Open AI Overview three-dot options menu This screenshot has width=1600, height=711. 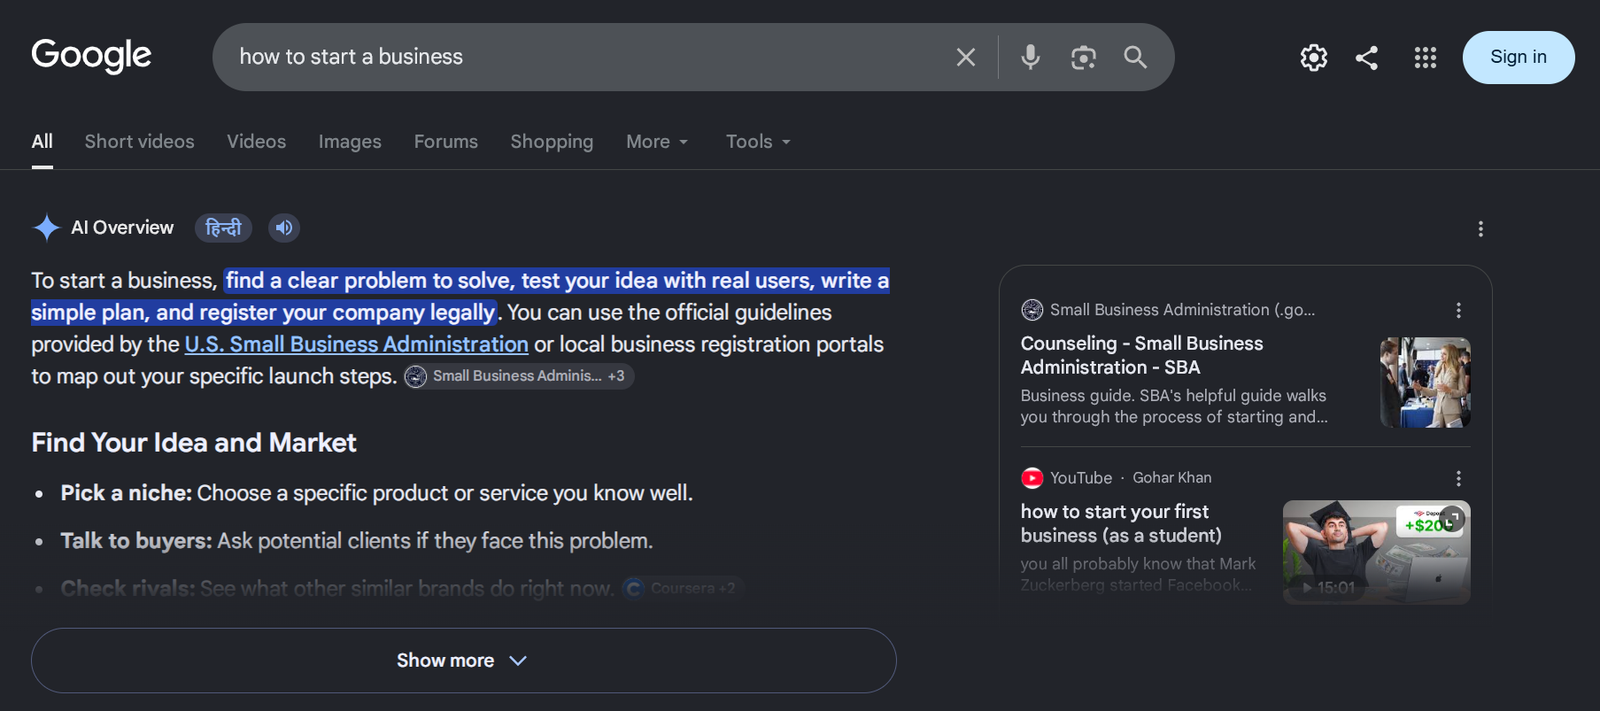(x=1480, y=229)
